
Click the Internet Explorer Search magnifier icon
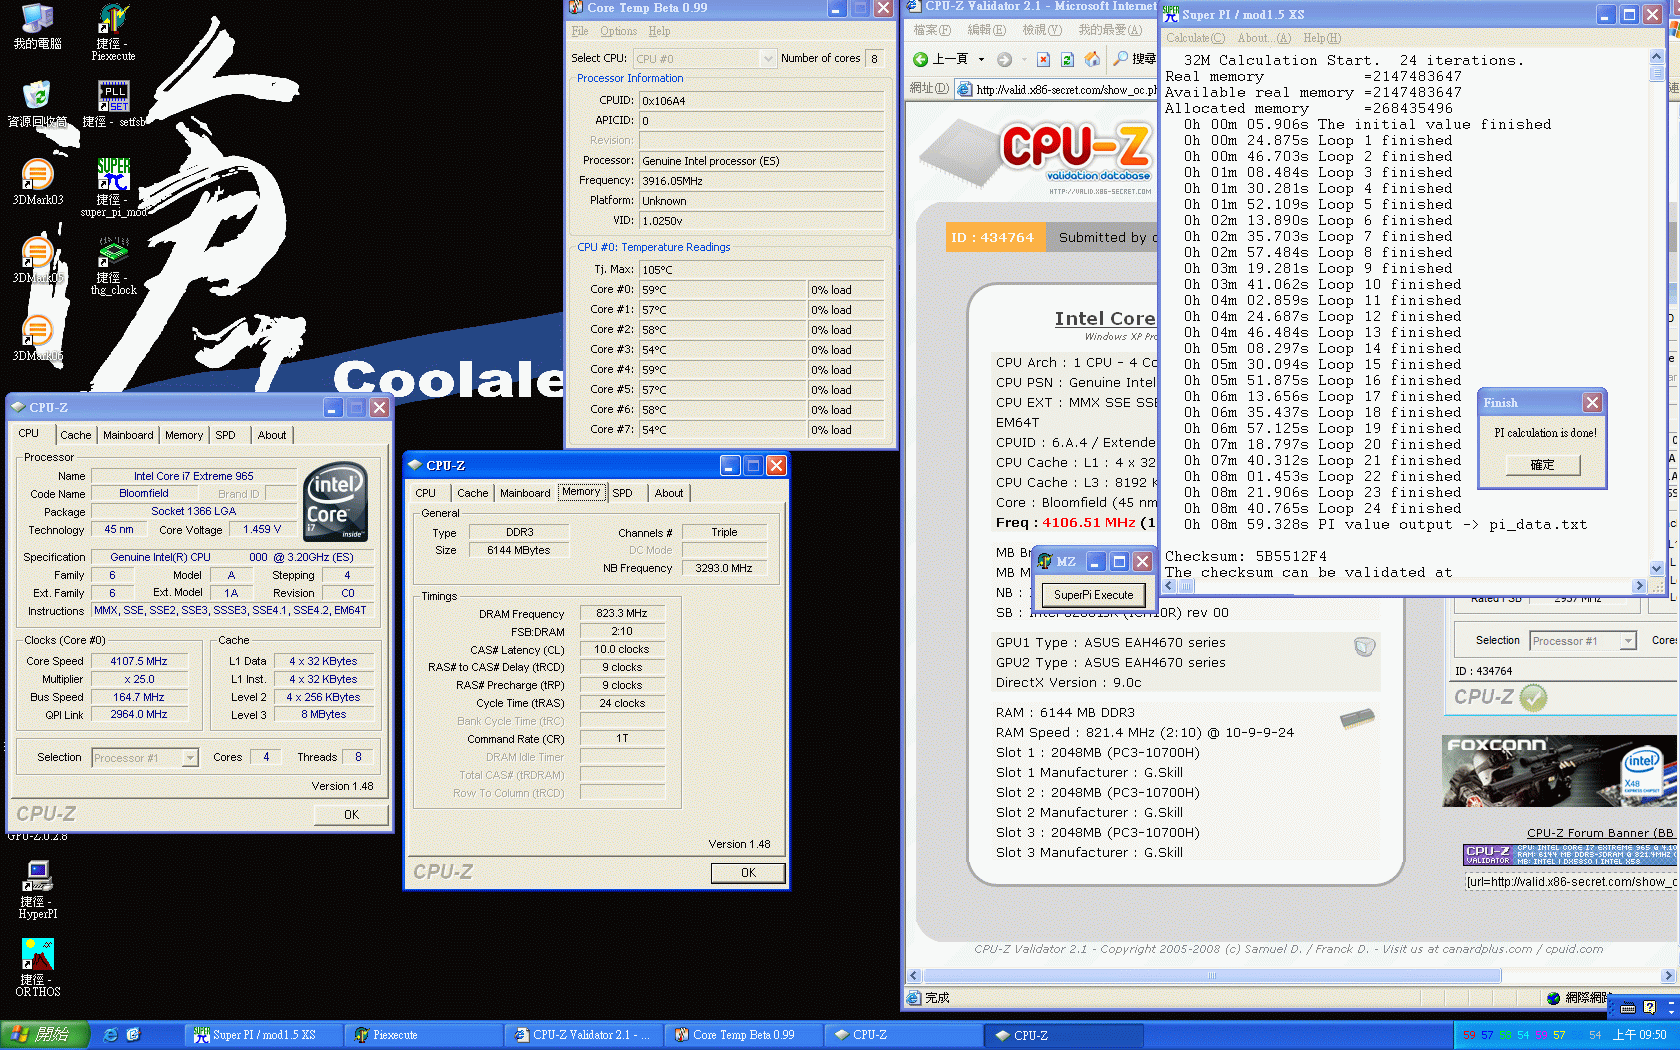click(1121, 59)
